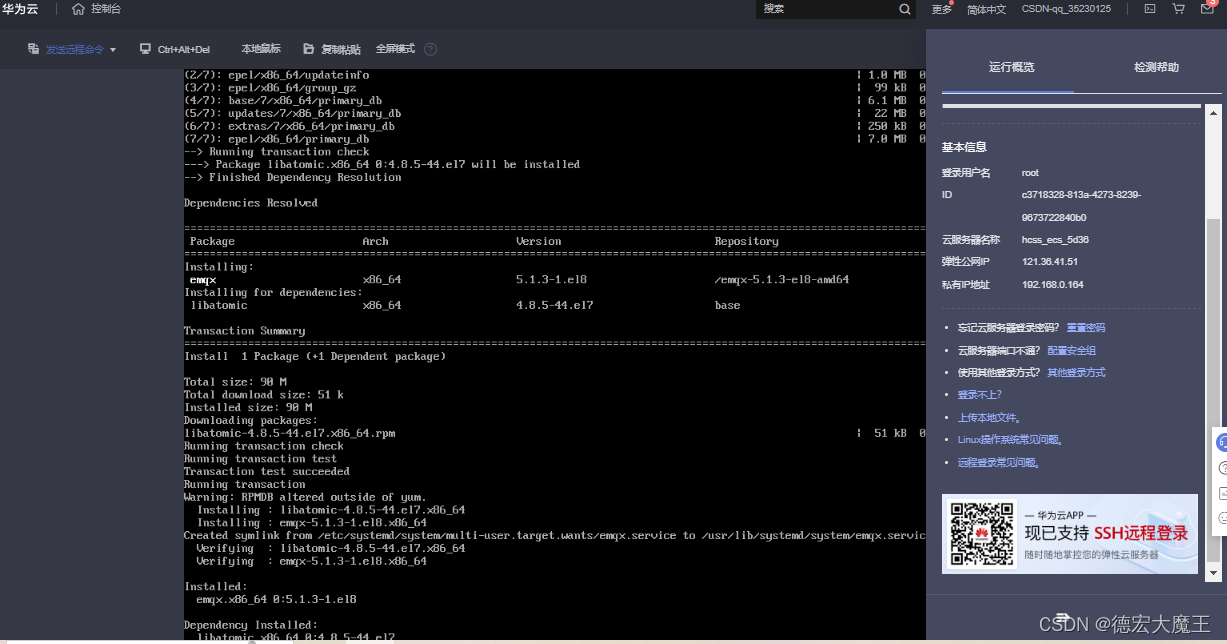Toggle 本地鼠标 mode

260,49
